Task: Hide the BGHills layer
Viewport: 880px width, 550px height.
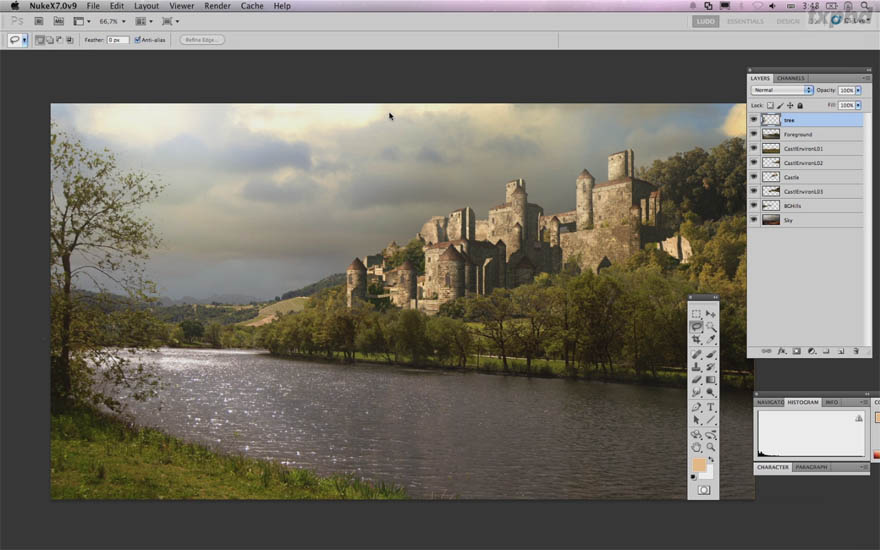Action: pyautogui.click(x=754, y=205)
